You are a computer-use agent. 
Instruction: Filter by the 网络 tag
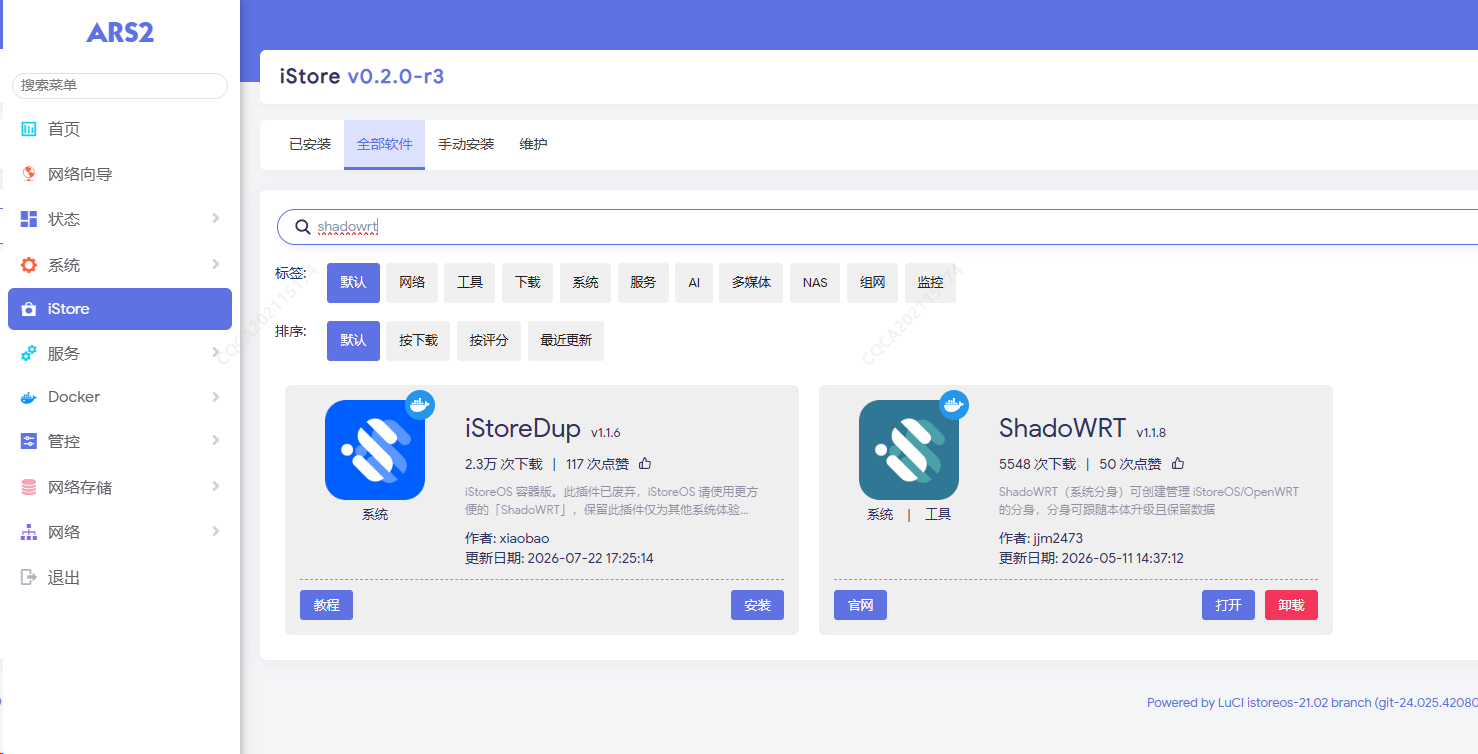pos(412,282)
